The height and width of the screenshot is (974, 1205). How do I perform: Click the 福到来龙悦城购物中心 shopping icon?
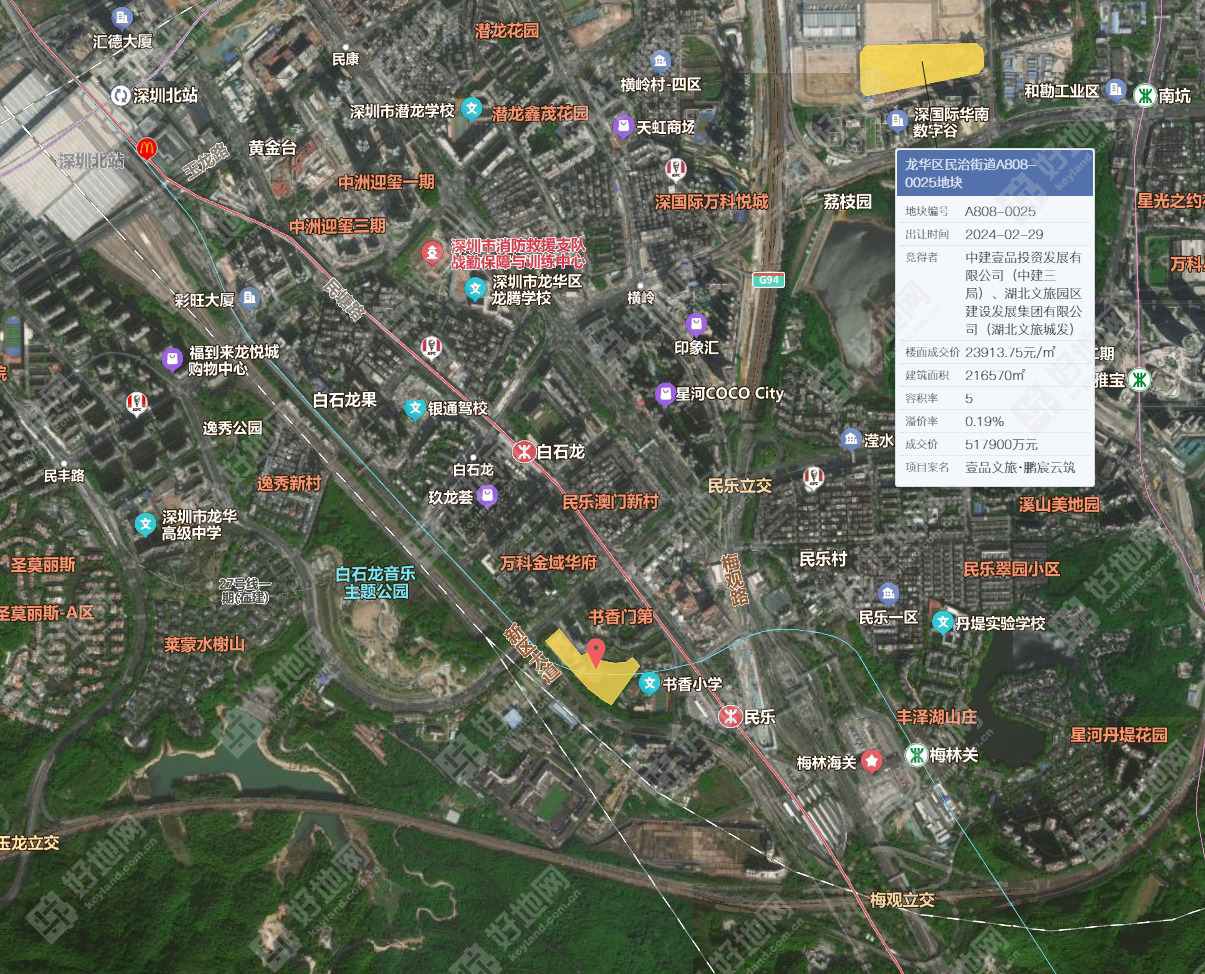(x=172, y=360)
